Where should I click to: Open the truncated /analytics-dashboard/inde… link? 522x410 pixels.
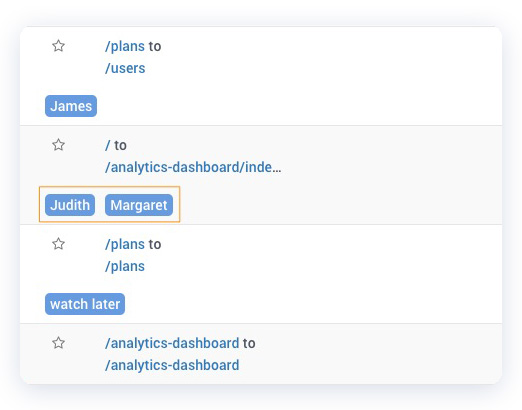click(193, 167)
